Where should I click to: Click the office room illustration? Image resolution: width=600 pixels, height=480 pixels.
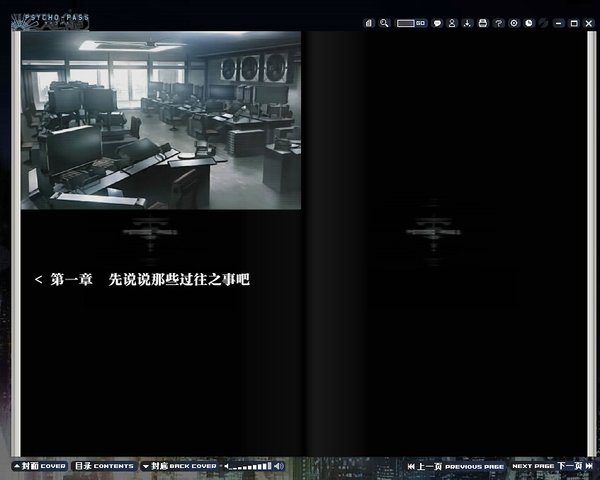click(161, 121)
